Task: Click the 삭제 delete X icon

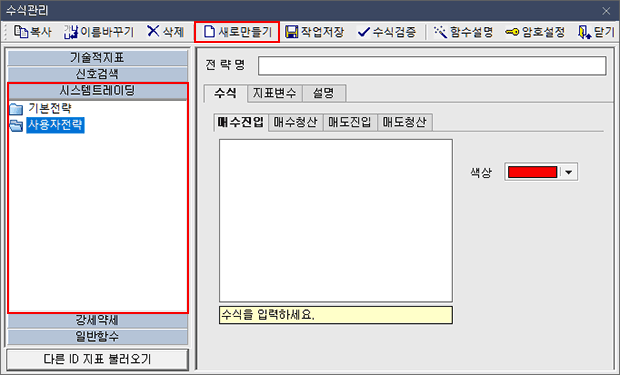Action: click(153, 31)
